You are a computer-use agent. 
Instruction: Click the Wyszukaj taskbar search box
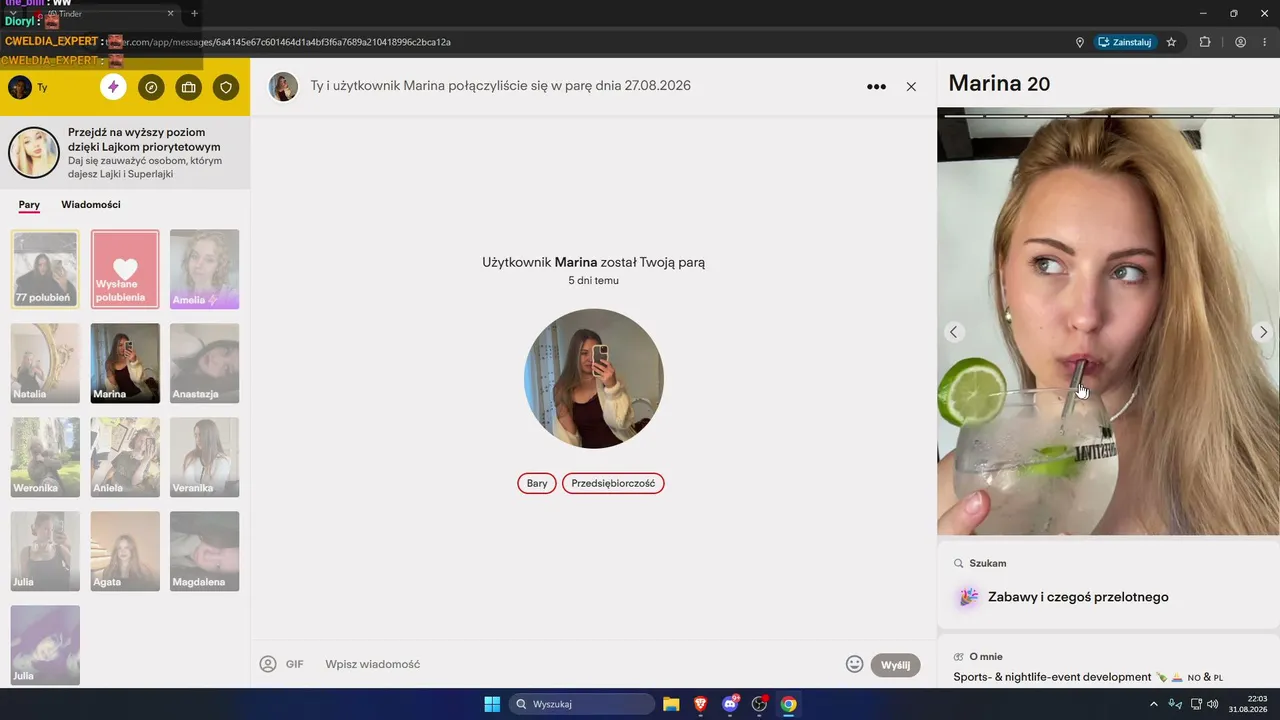click(582, 704)
